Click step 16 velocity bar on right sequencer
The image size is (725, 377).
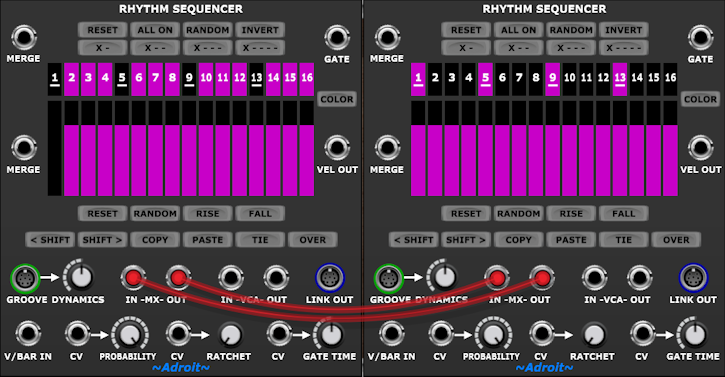670,148
